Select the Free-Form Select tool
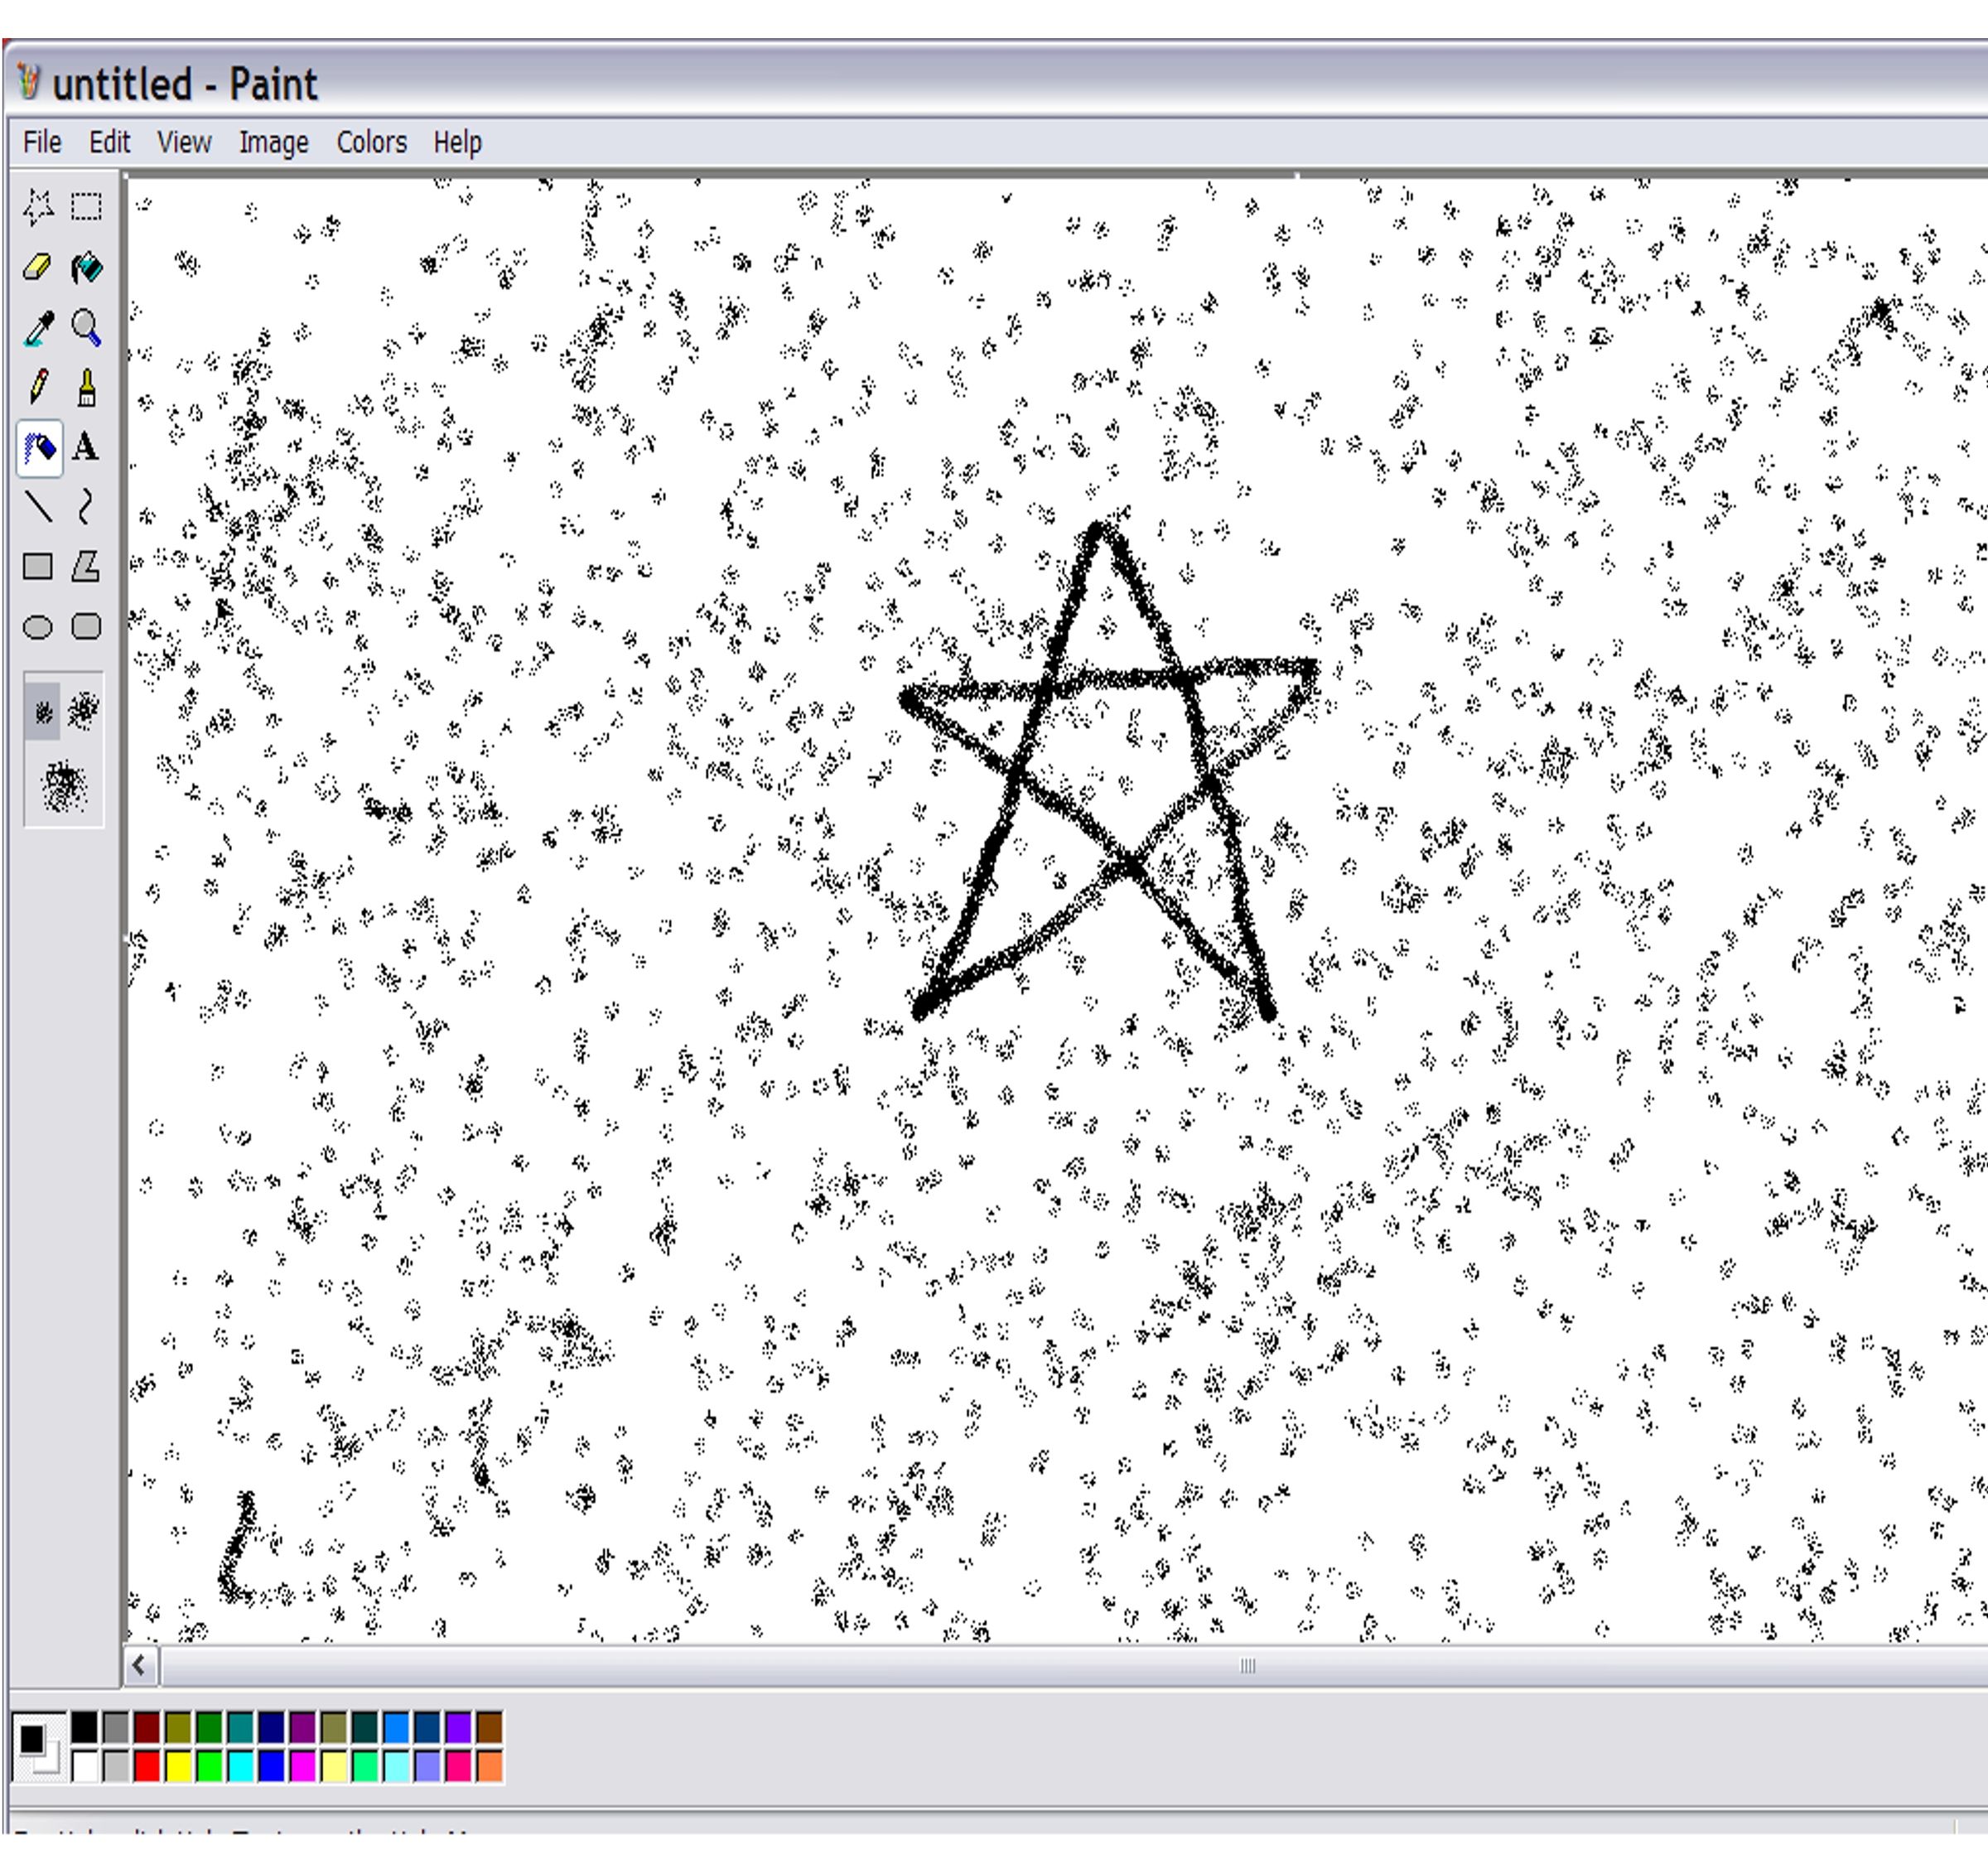 (x=40, y=207)
